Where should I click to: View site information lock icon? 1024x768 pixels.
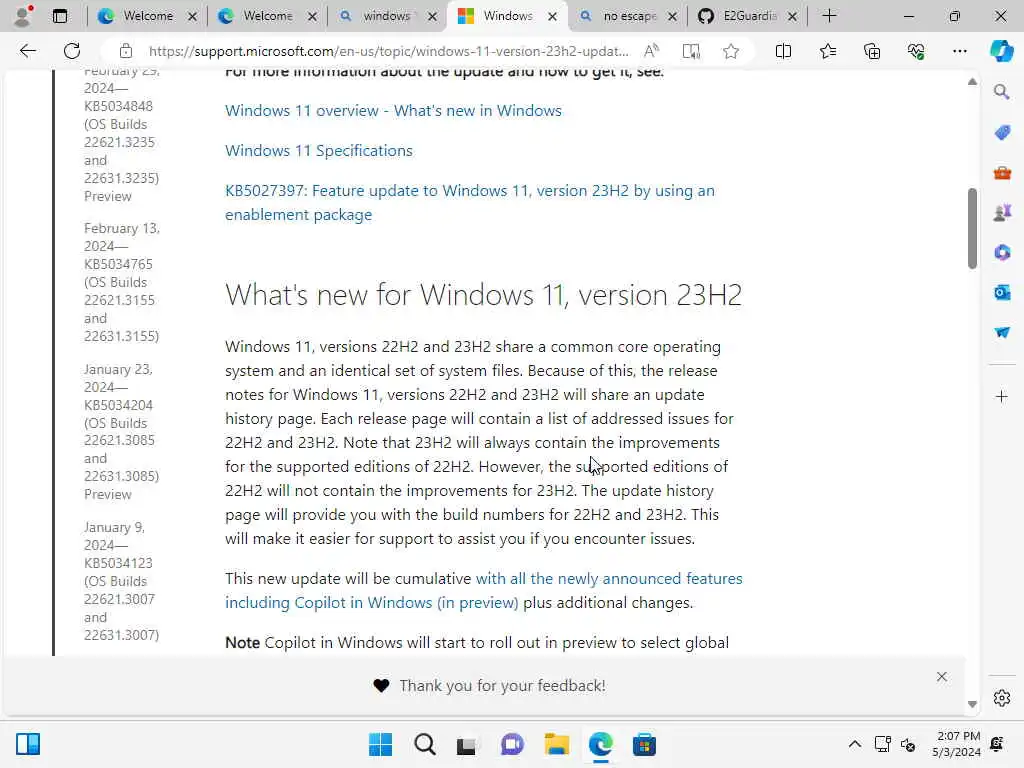click(x=126, y=51)
